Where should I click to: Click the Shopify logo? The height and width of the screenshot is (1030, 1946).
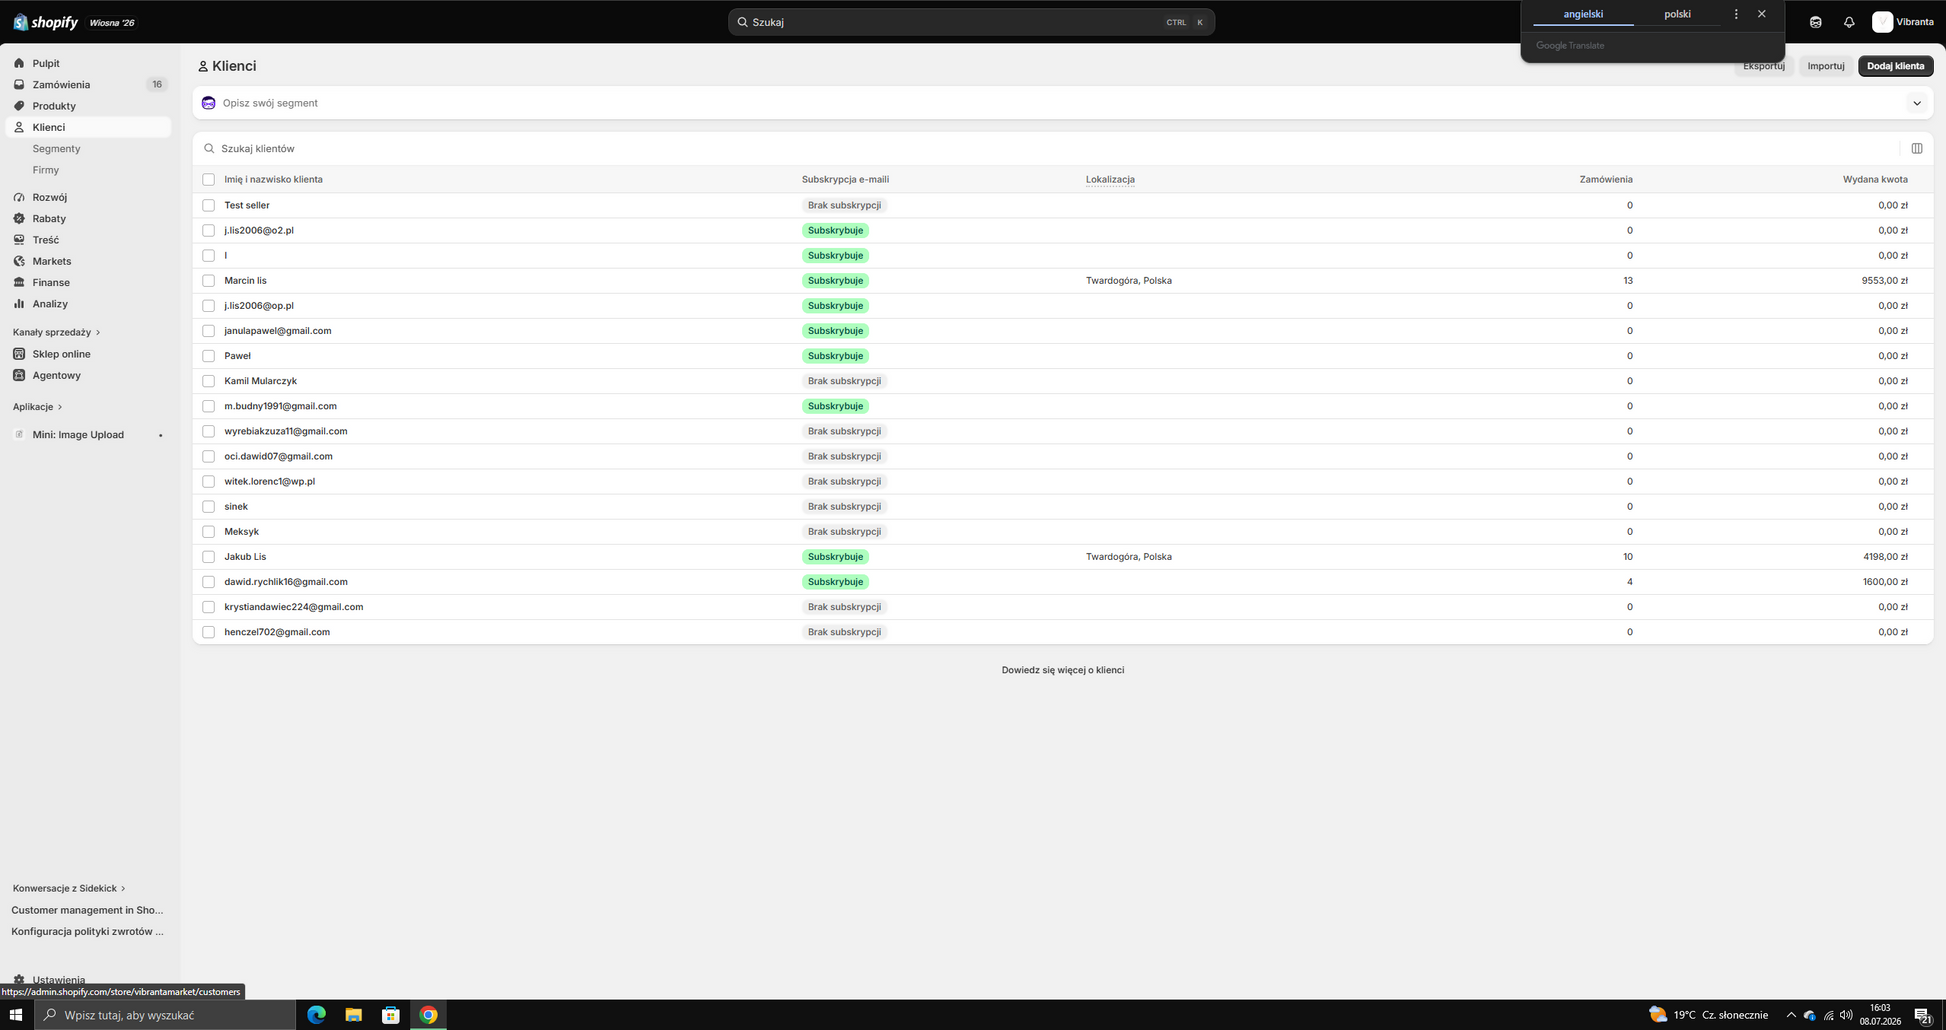[45, 22]
